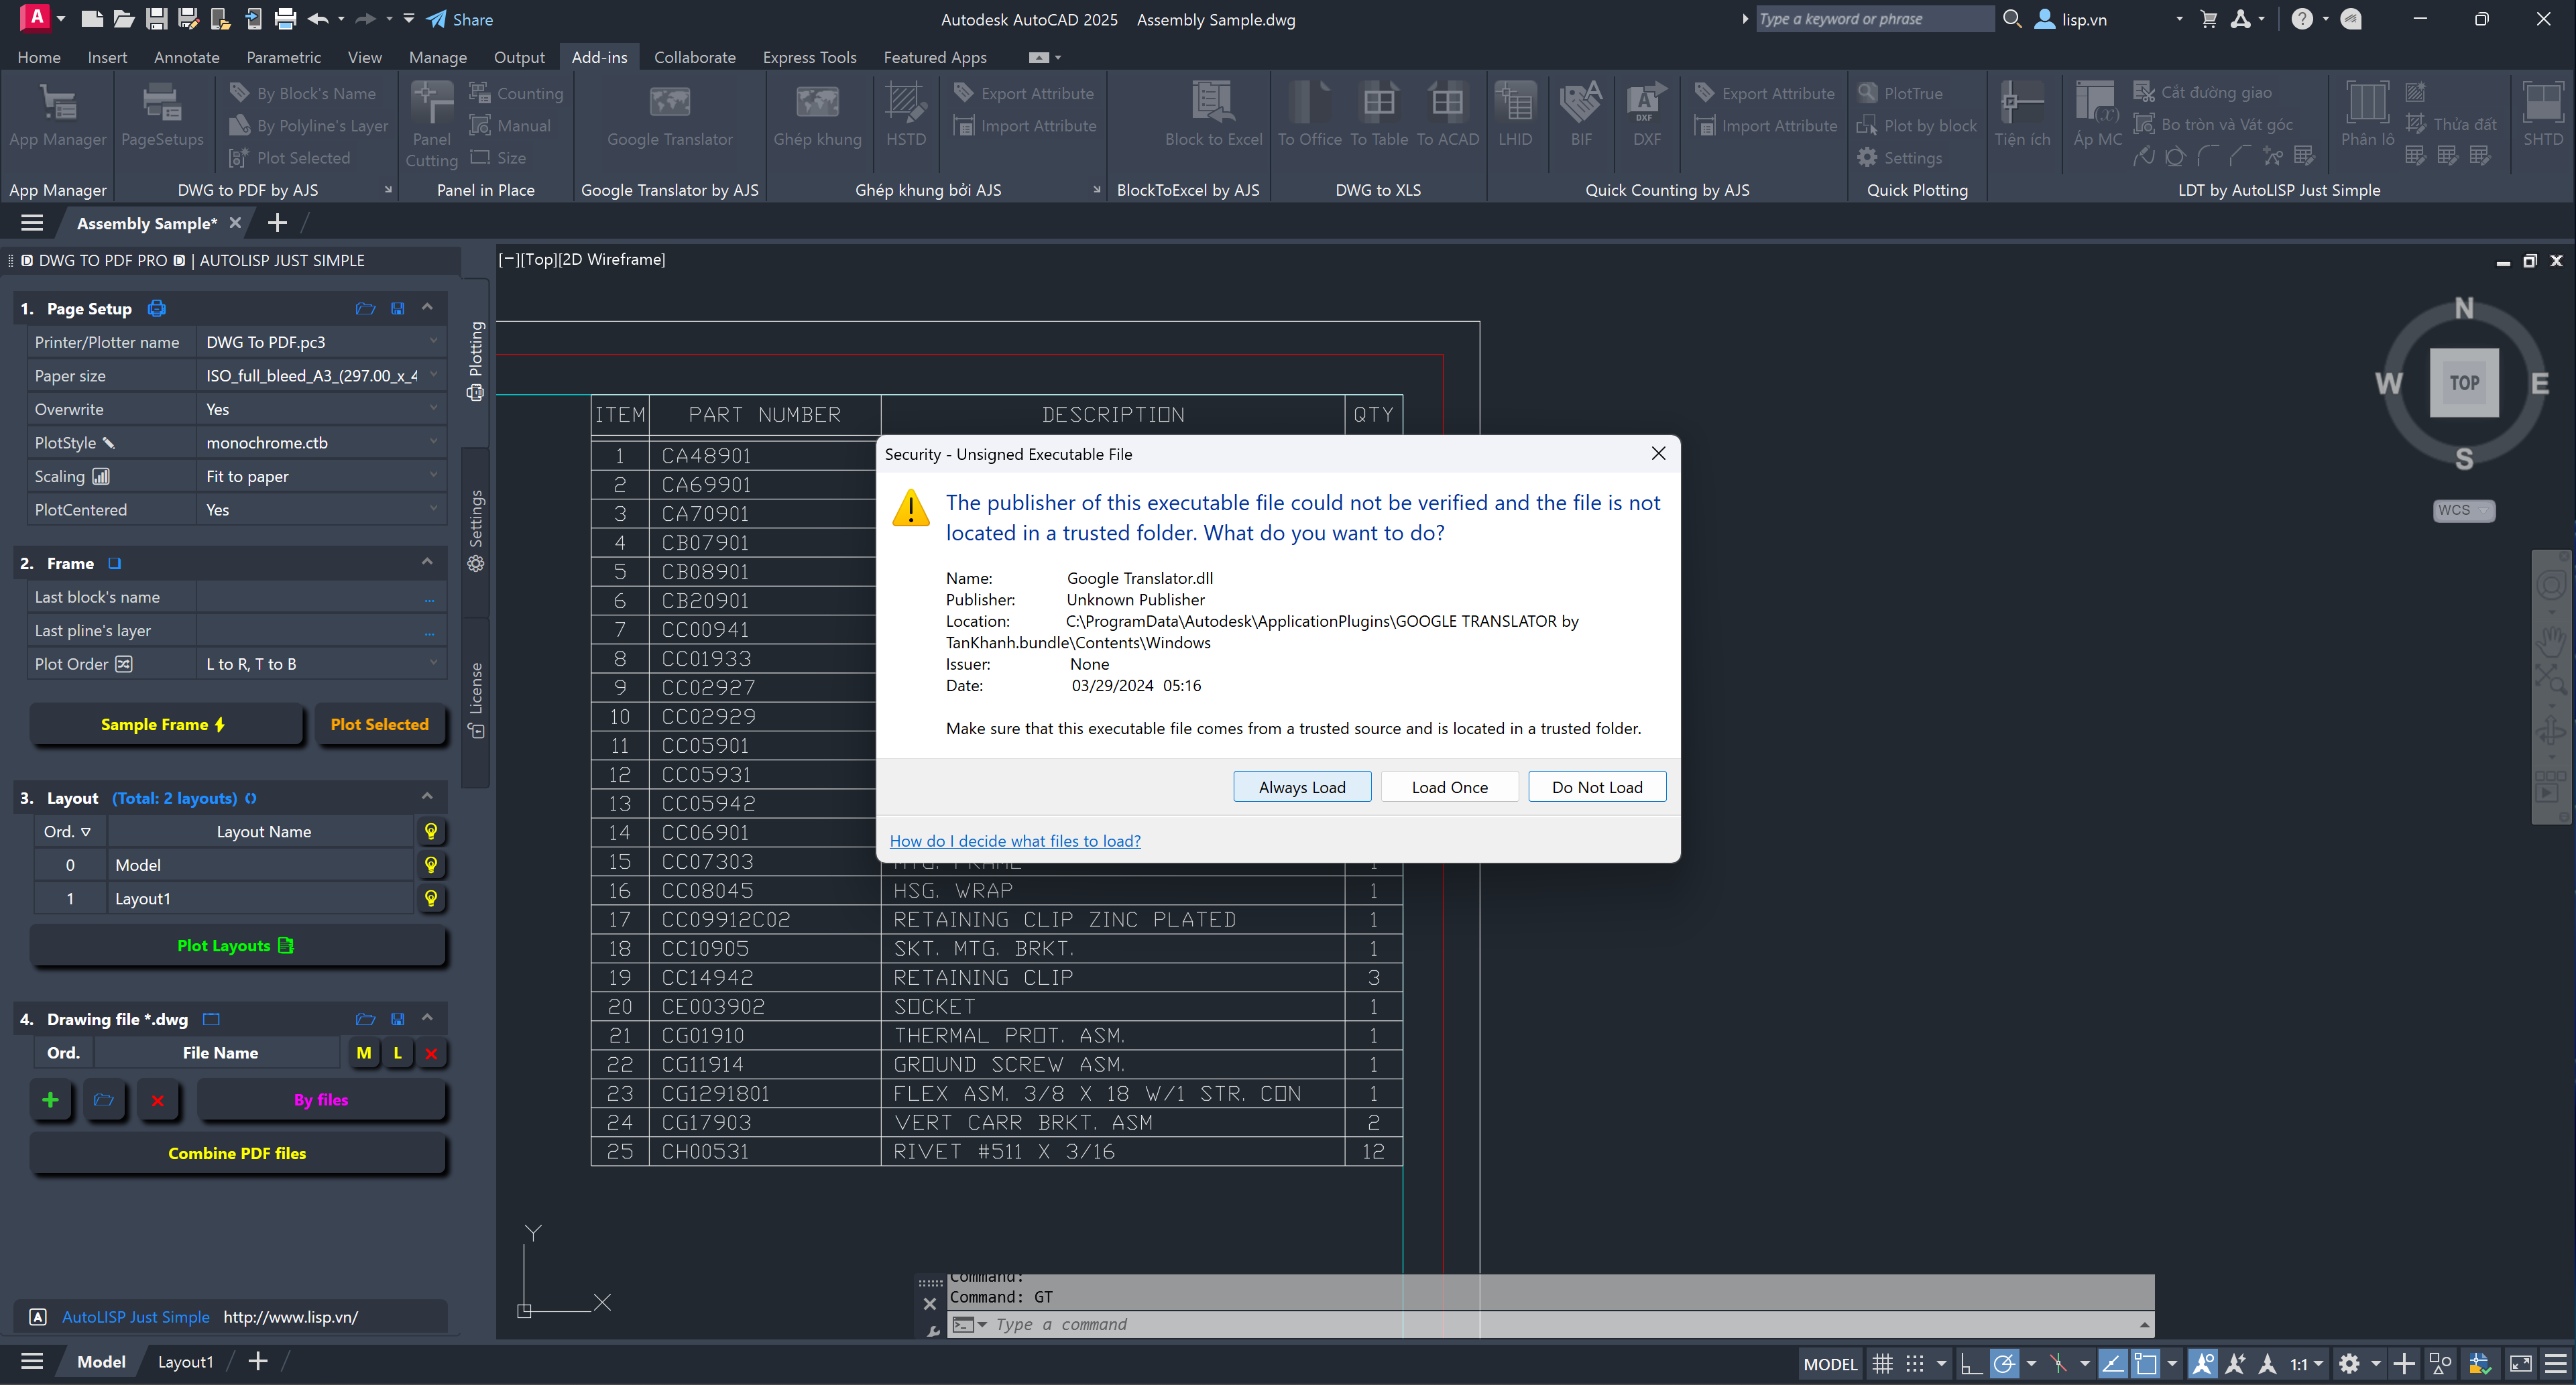Click the green add file button
2576x1385 pixels.
click(x=50, y=1100)
